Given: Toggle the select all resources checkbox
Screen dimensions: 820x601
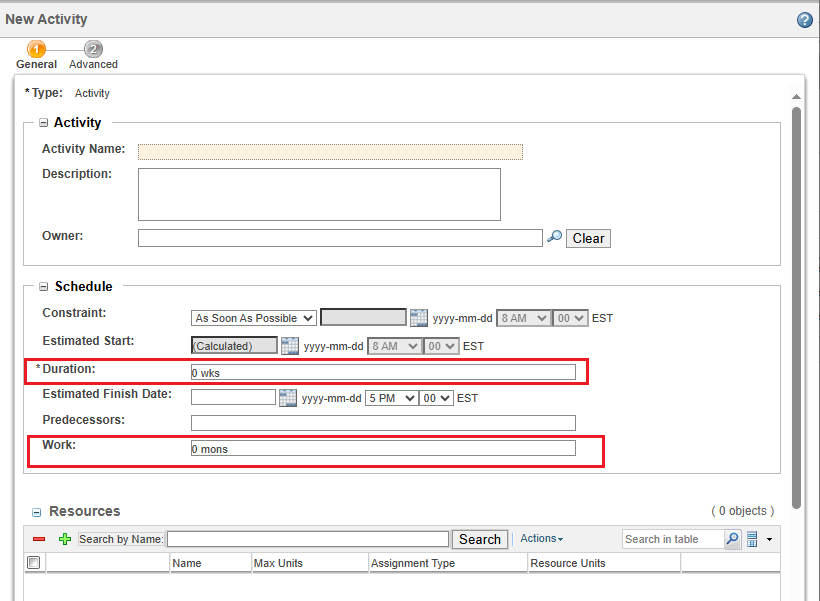Looking at the screenshot, I should (34, 563).
